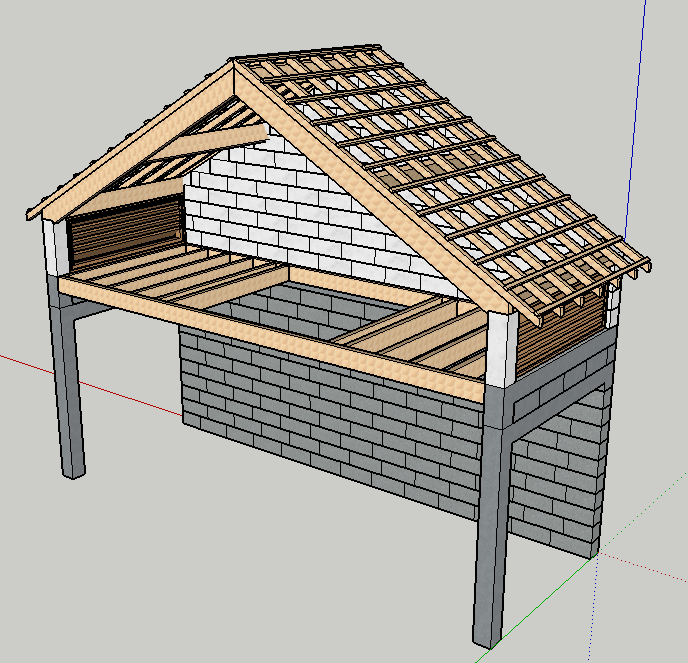The image size is (688, 663).
Task: Pick the diagonal wooden brace in the gable
Action: tap(211, 141)
